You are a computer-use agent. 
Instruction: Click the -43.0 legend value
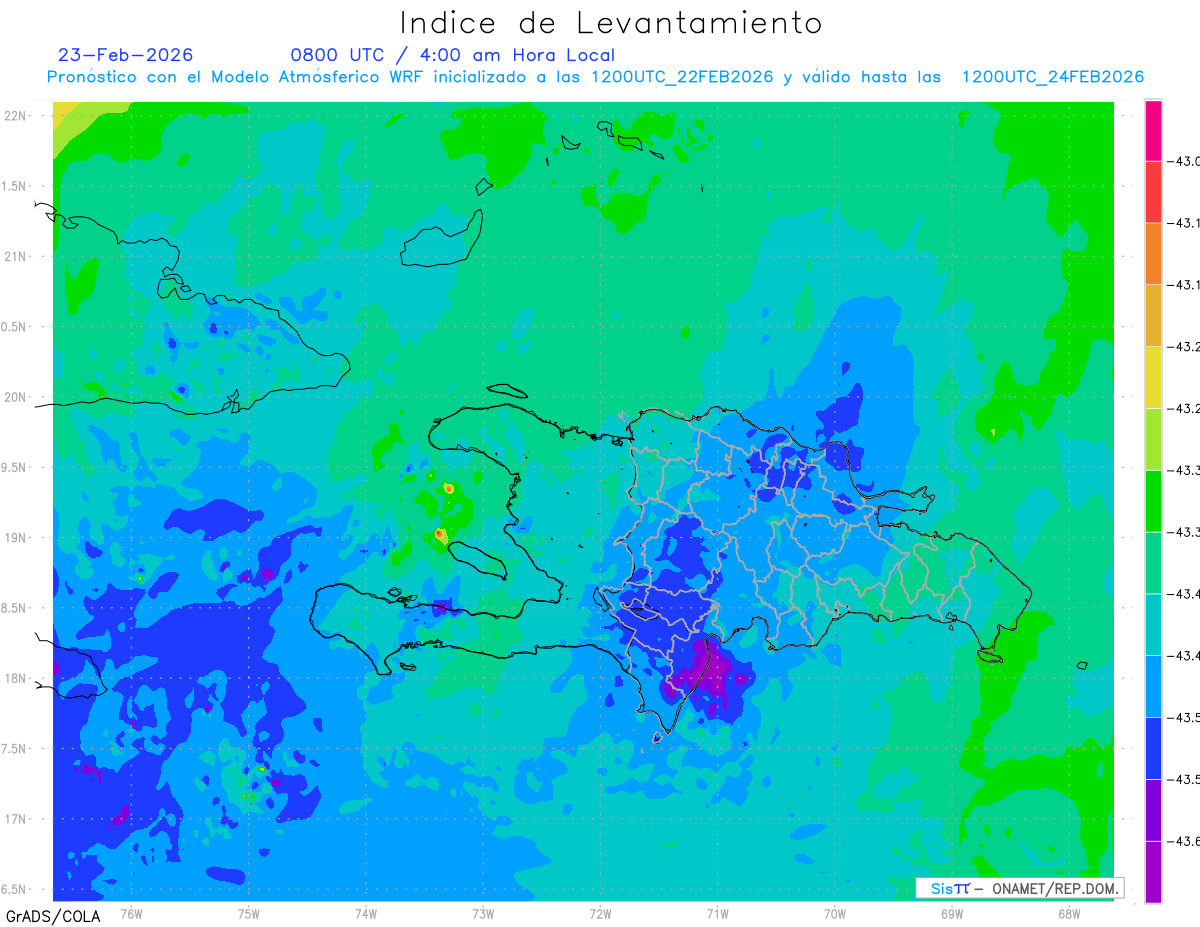click(1184, 162)
